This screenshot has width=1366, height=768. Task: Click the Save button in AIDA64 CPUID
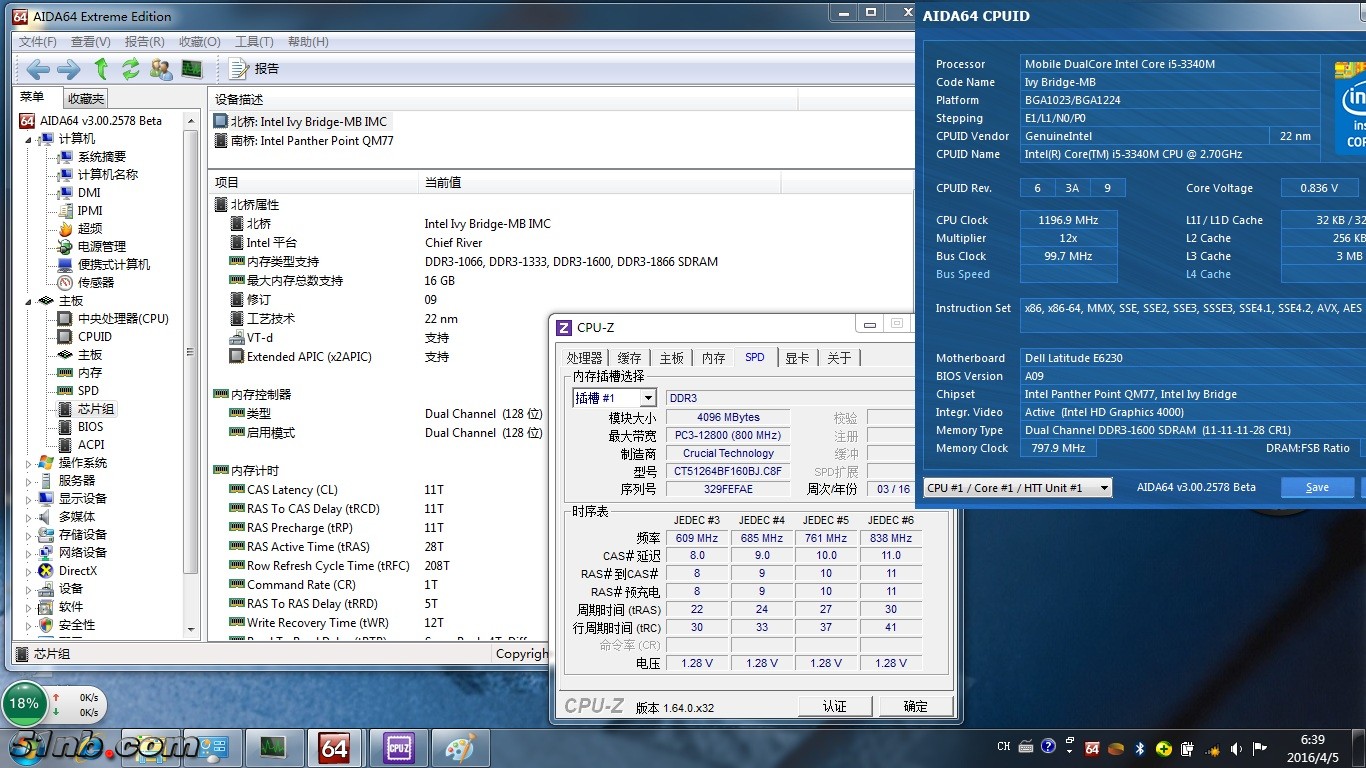pos(1317,487)
